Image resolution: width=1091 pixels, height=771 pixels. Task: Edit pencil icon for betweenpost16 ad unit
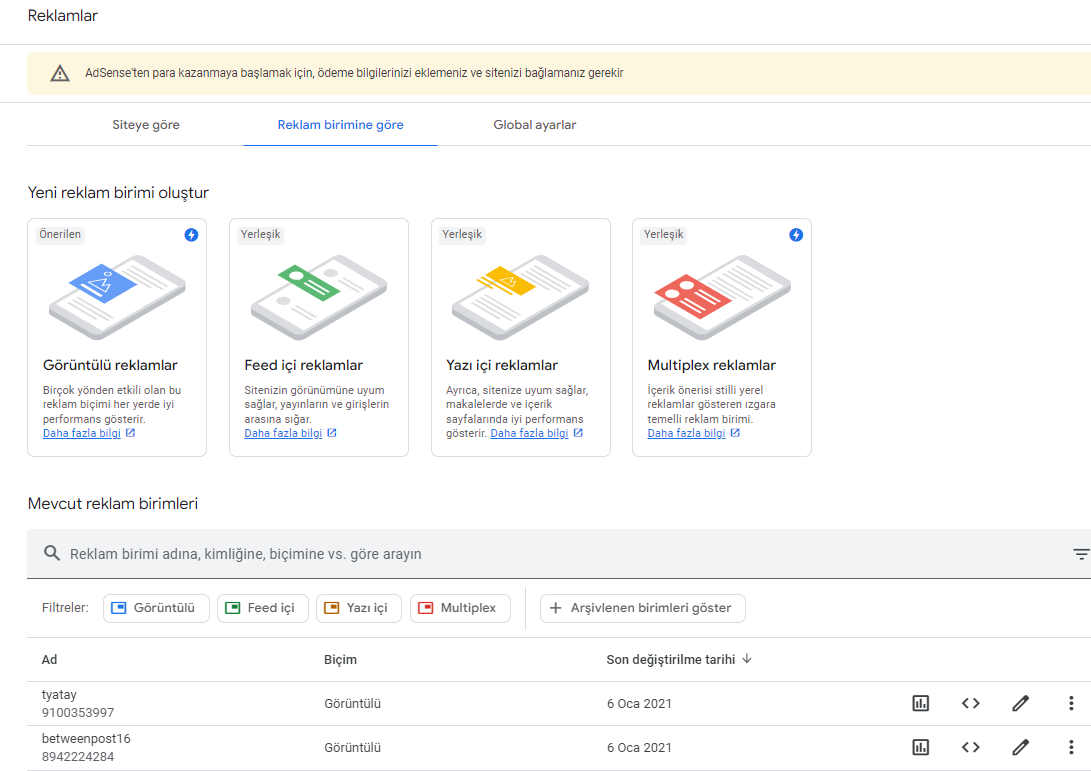click(x=1021, y=747)
